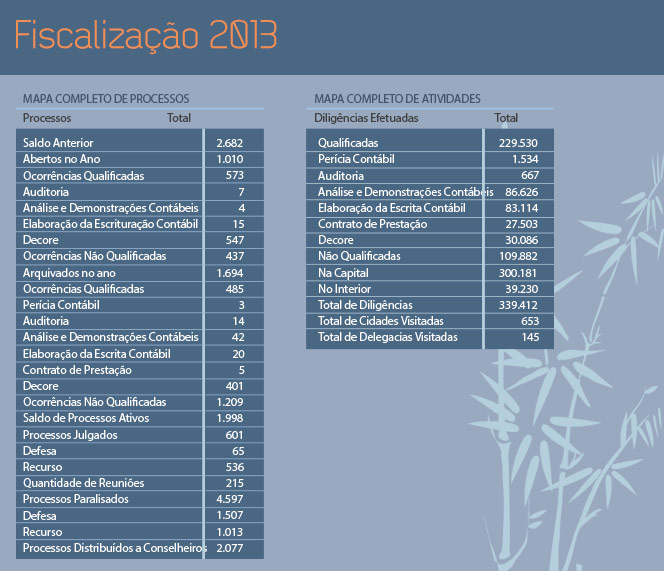Click the Ocorrências Não Qualificadas value 437
This screenshot has width=664, height=571.
(235, 256)
